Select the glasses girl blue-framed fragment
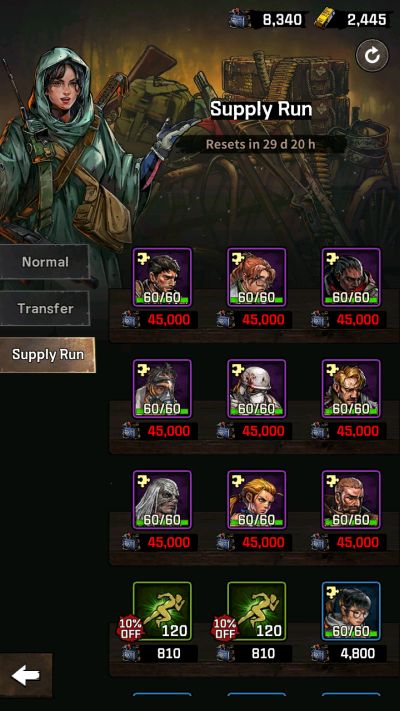 click(x=351, y=611)
